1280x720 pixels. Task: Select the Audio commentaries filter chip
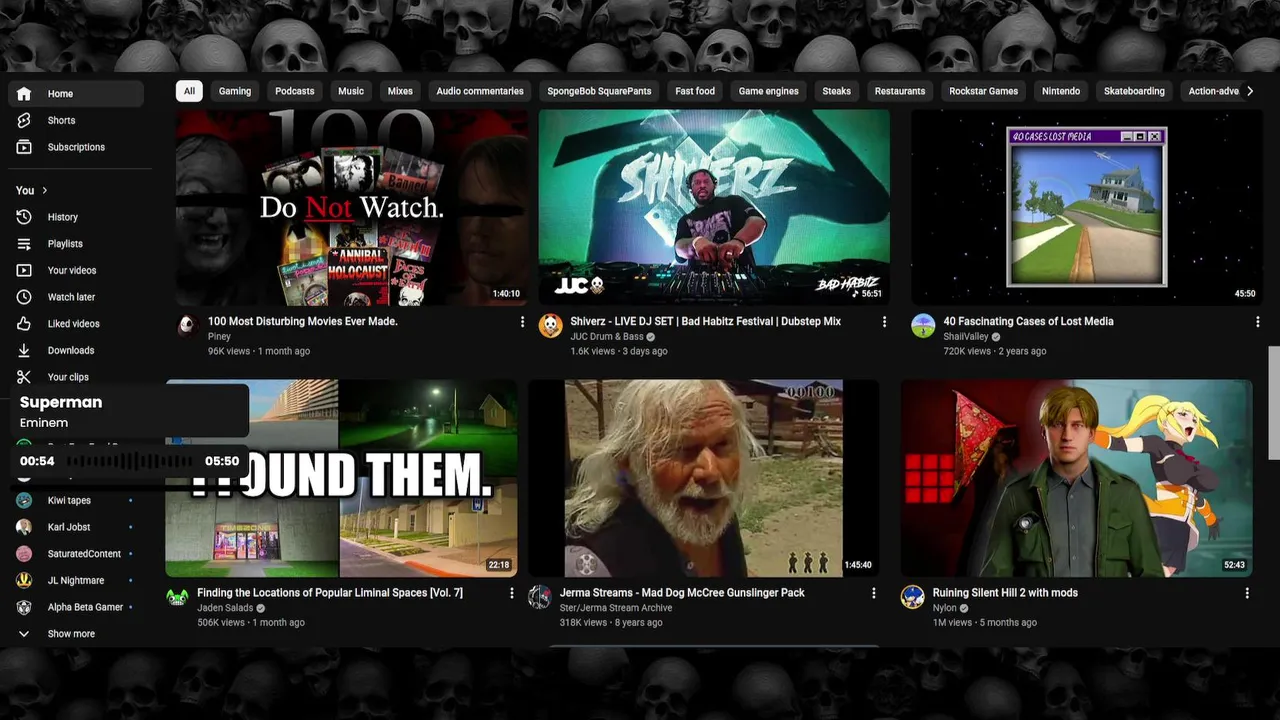click(480, 91)
